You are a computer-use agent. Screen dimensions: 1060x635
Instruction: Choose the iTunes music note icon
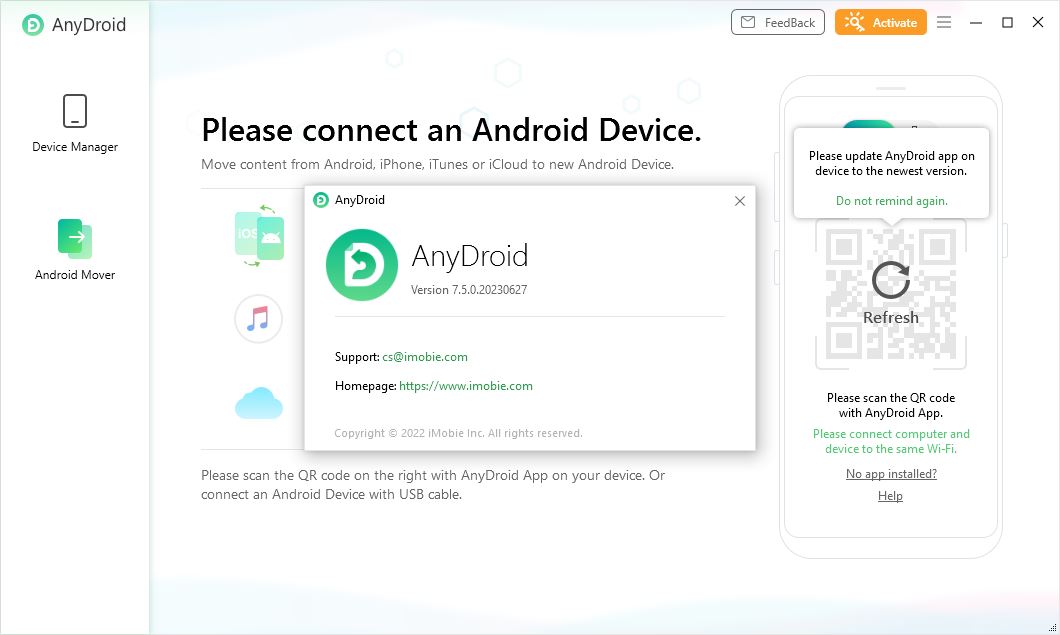point(258,319)
